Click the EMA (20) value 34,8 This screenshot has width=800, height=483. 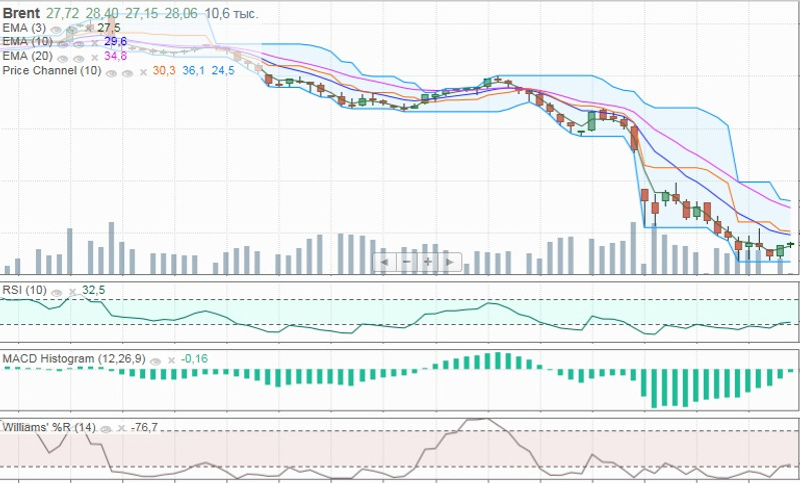point(115,56)
